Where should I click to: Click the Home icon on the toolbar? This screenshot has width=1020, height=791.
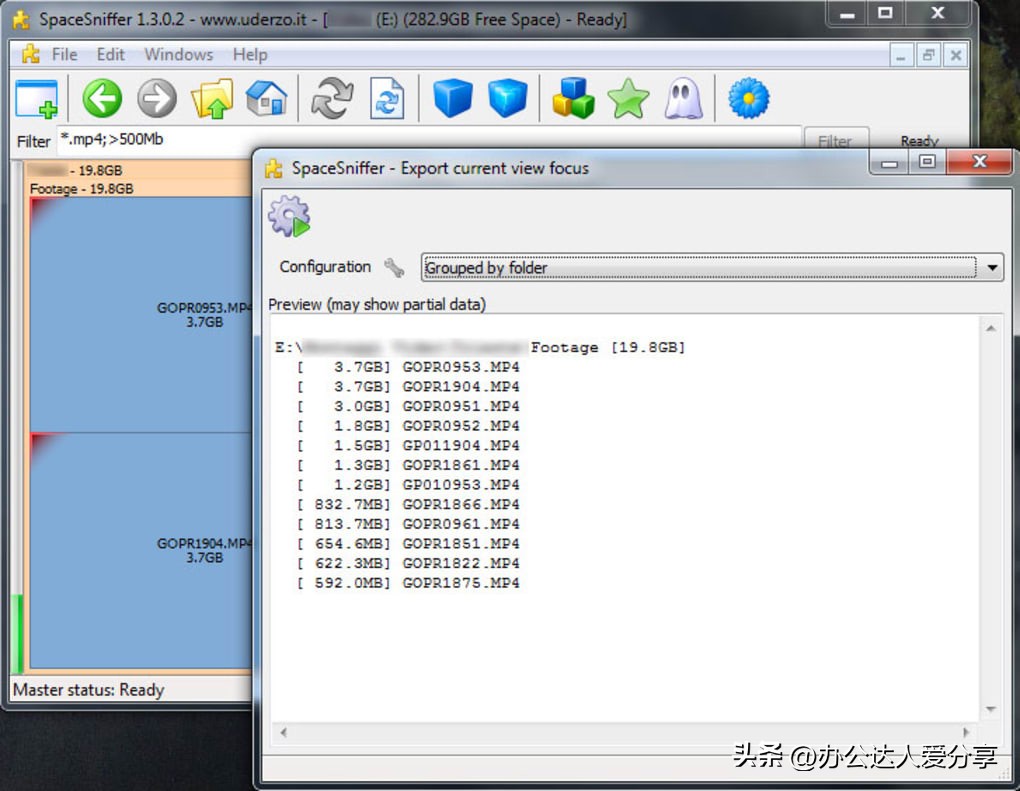265,98
